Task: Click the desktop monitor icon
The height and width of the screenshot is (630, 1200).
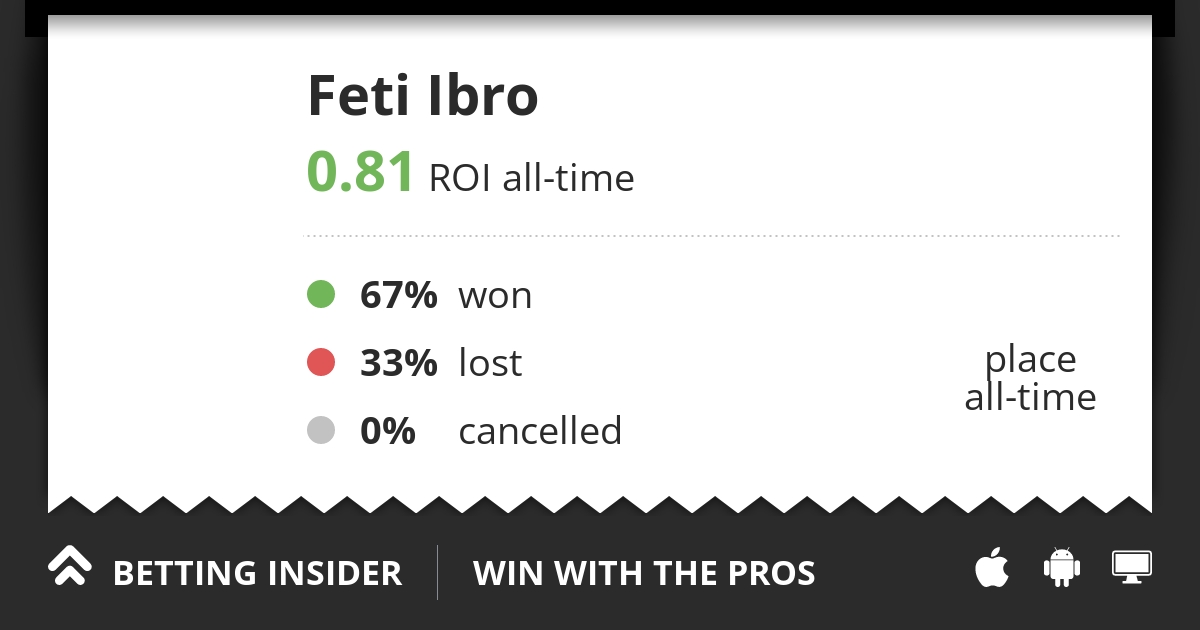Action: click(1132, 566)
